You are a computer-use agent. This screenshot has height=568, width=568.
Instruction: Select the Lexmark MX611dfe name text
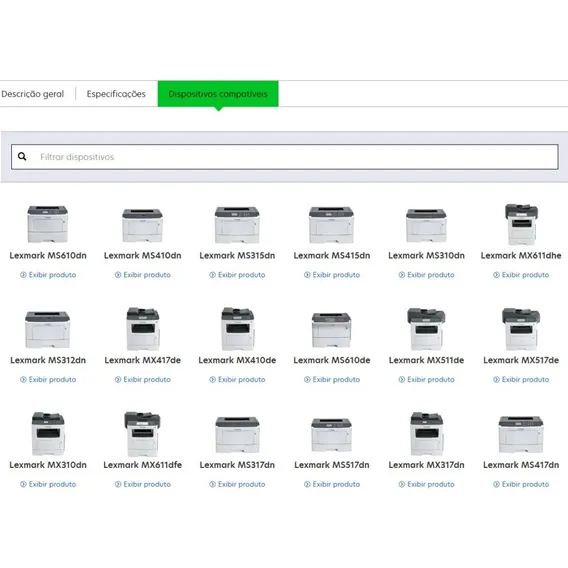pos(142,465)
